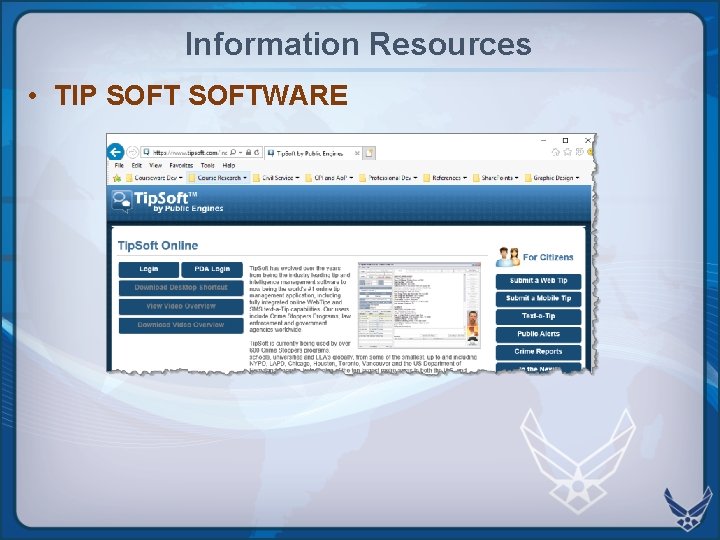Open the File menu
Screen dimensions: 720x540
point(119,165)
